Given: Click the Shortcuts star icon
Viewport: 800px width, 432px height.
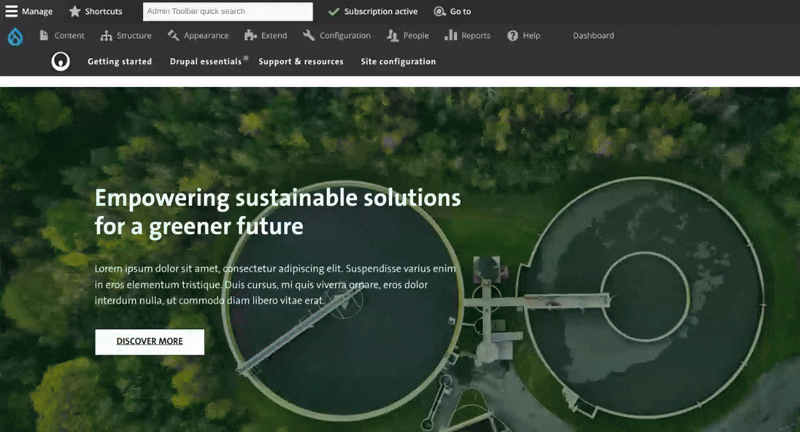Looking at the screenshot, I should [75, 11].
